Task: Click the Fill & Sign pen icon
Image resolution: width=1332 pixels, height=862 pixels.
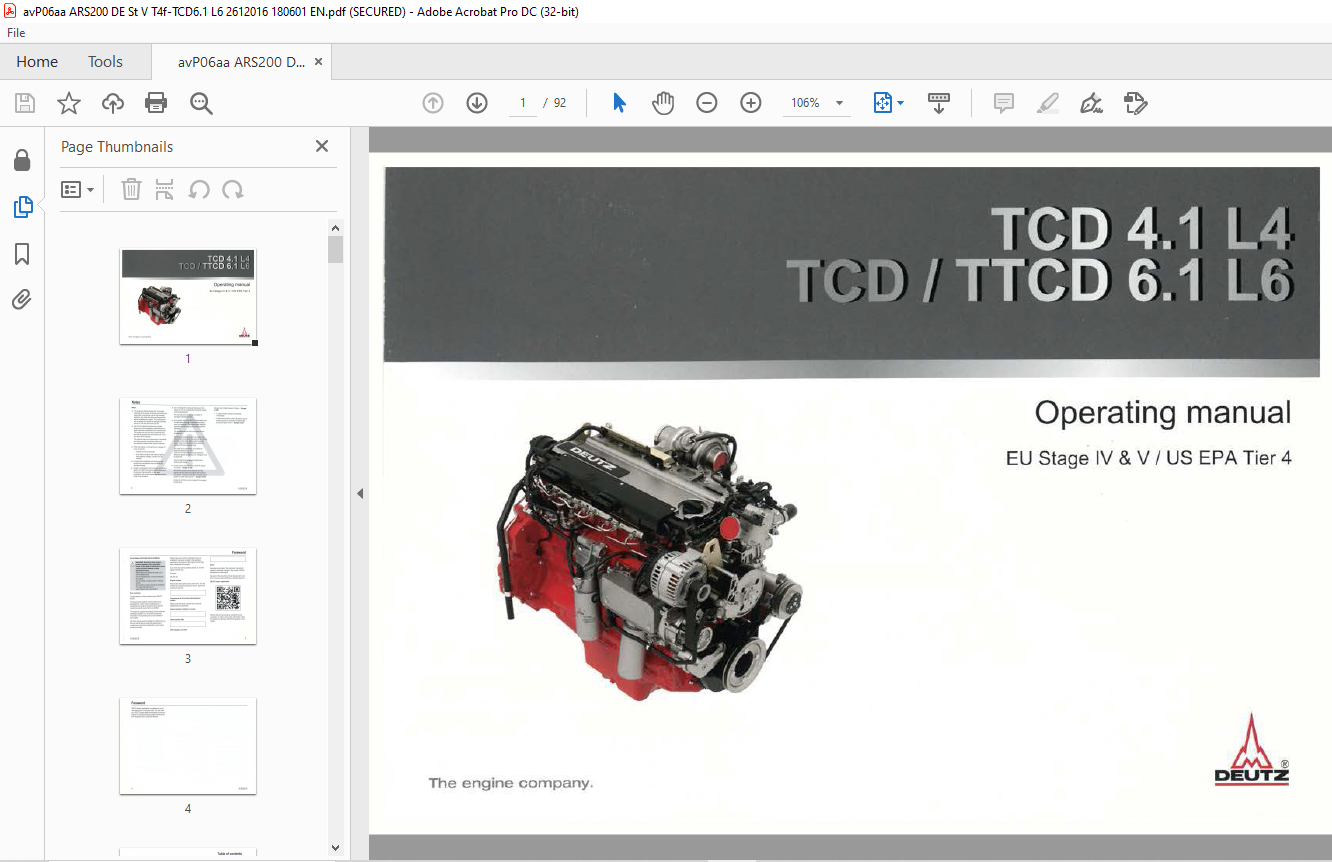Action: click(x=1091, y=103)
